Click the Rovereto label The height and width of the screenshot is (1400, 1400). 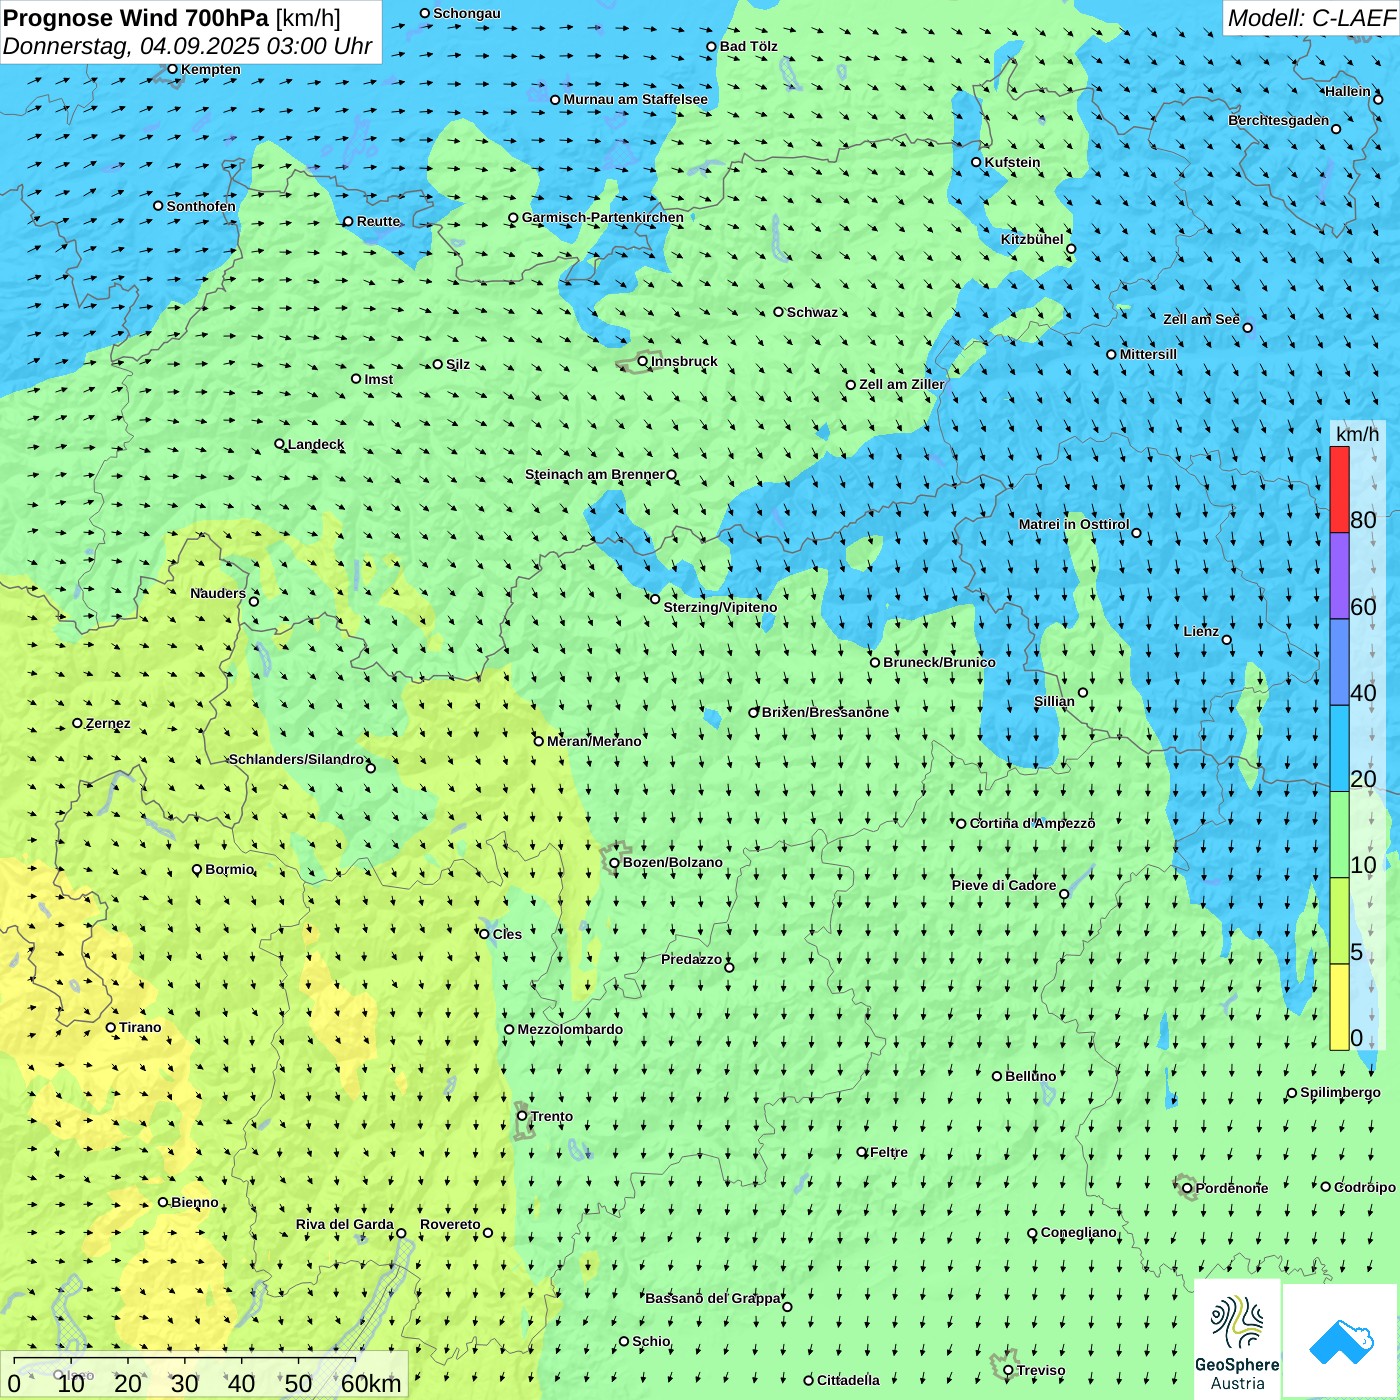[x=450, y=1224]
